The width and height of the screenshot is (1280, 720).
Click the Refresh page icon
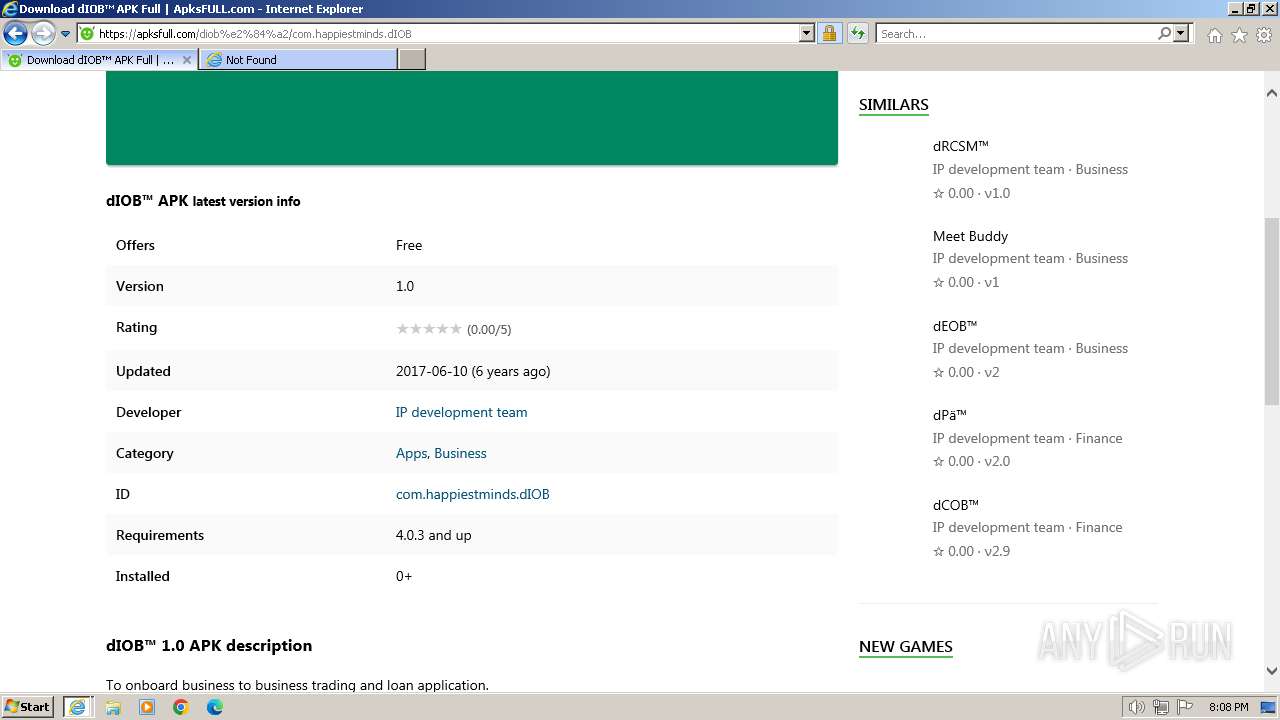pos(858,34)
